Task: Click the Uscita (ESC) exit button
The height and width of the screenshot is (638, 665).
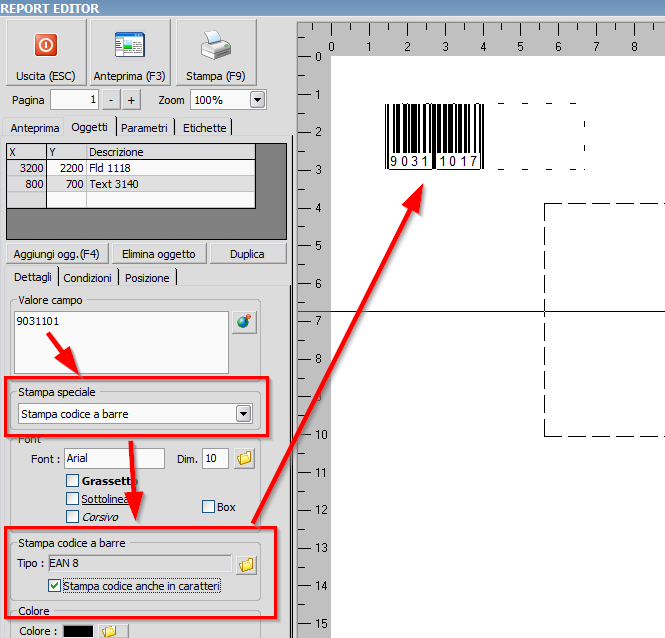Action: coord(46,52)
